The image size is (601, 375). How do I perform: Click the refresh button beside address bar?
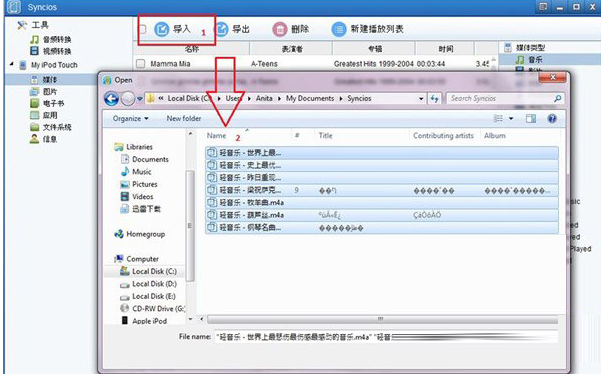click(x=434, y=99)
